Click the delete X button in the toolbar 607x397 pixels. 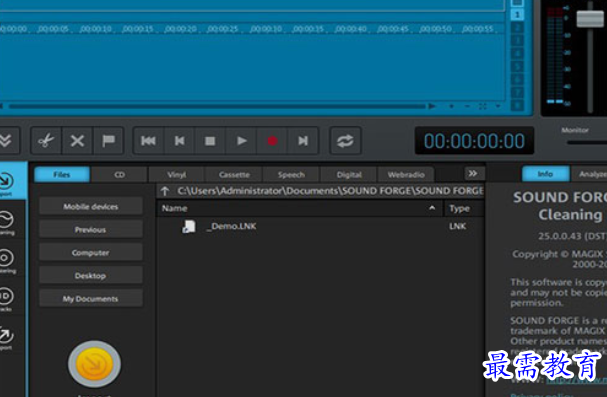pos(77,140)
